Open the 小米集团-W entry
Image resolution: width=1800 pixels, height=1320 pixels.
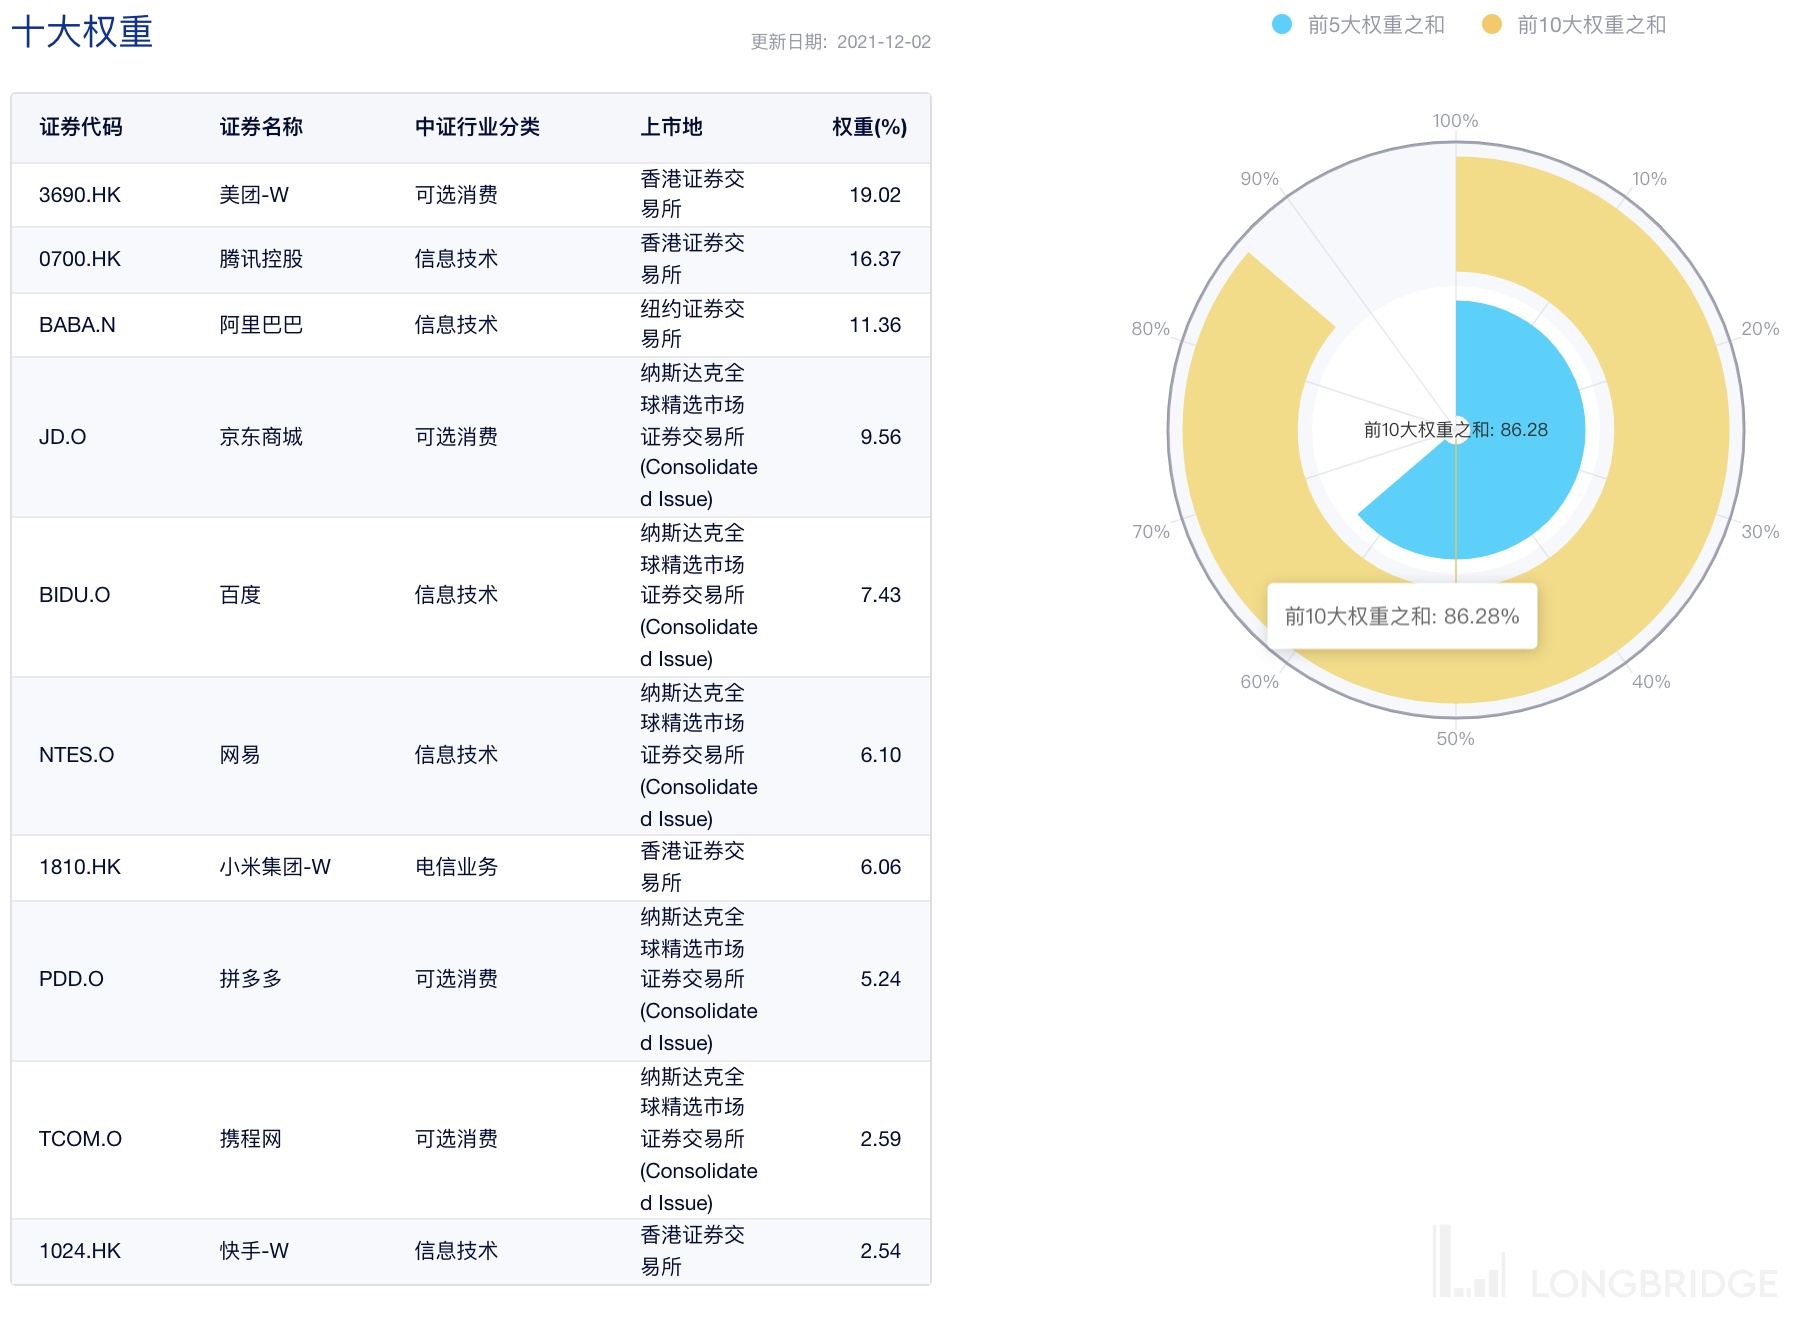click(275, 867)
